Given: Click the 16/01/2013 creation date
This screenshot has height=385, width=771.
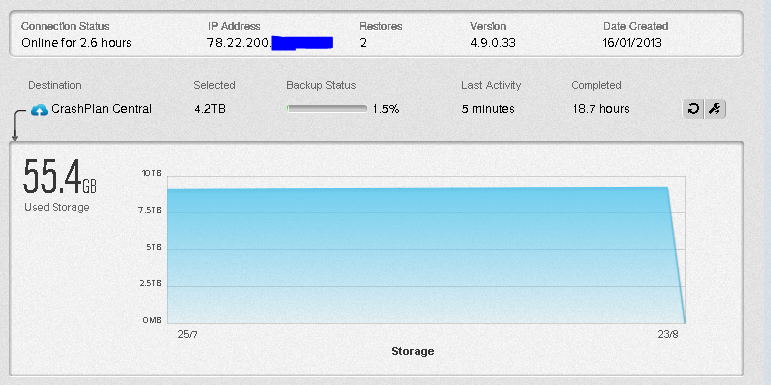Looking at the screenshot, I should tap(632, 43).
